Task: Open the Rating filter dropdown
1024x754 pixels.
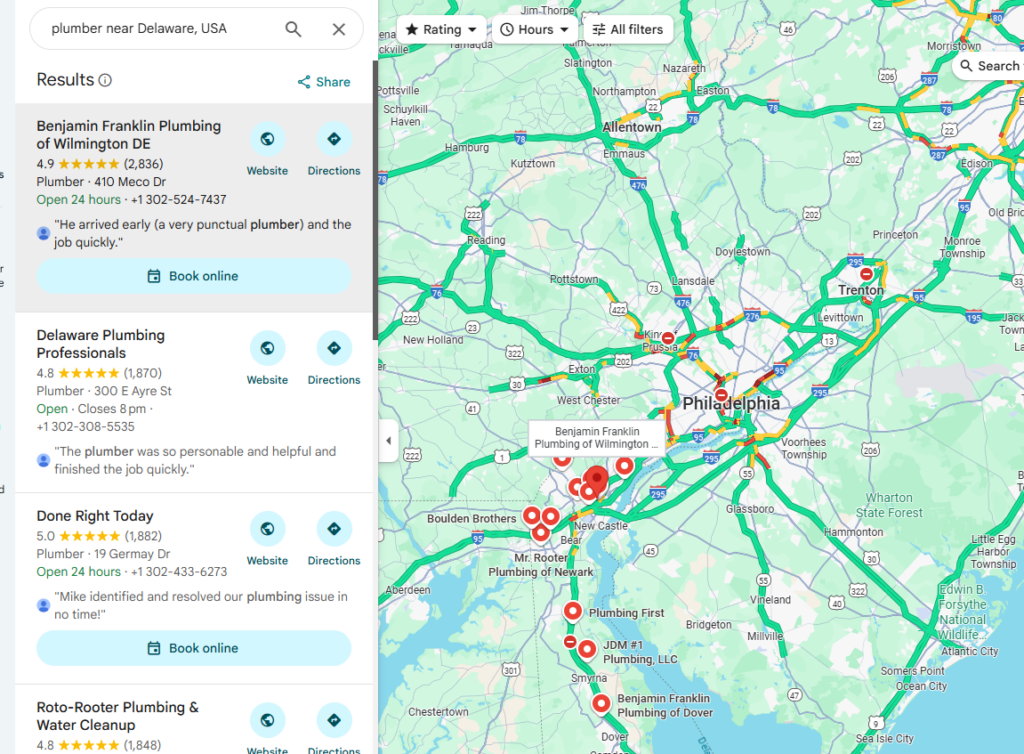Action: pyautogui.click(x=441, y=29)
